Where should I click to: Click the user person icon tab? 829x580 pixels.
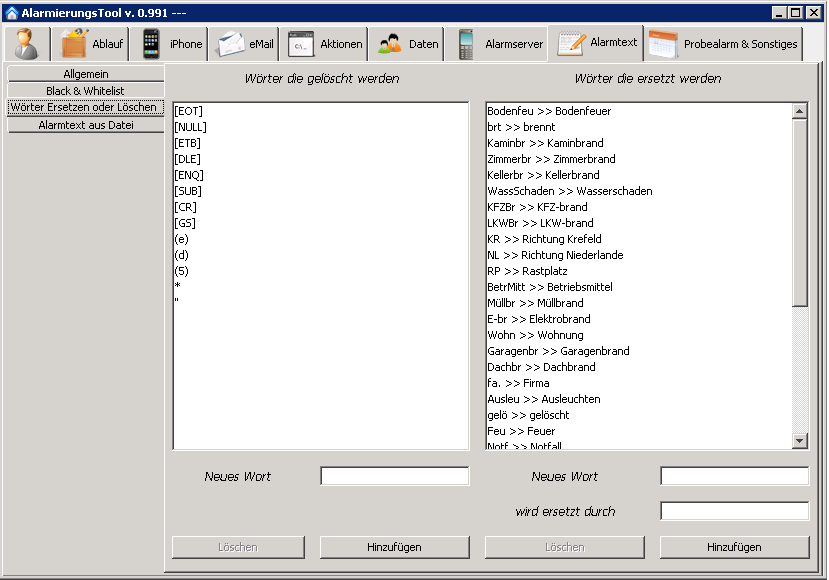[x=28, y=44]
